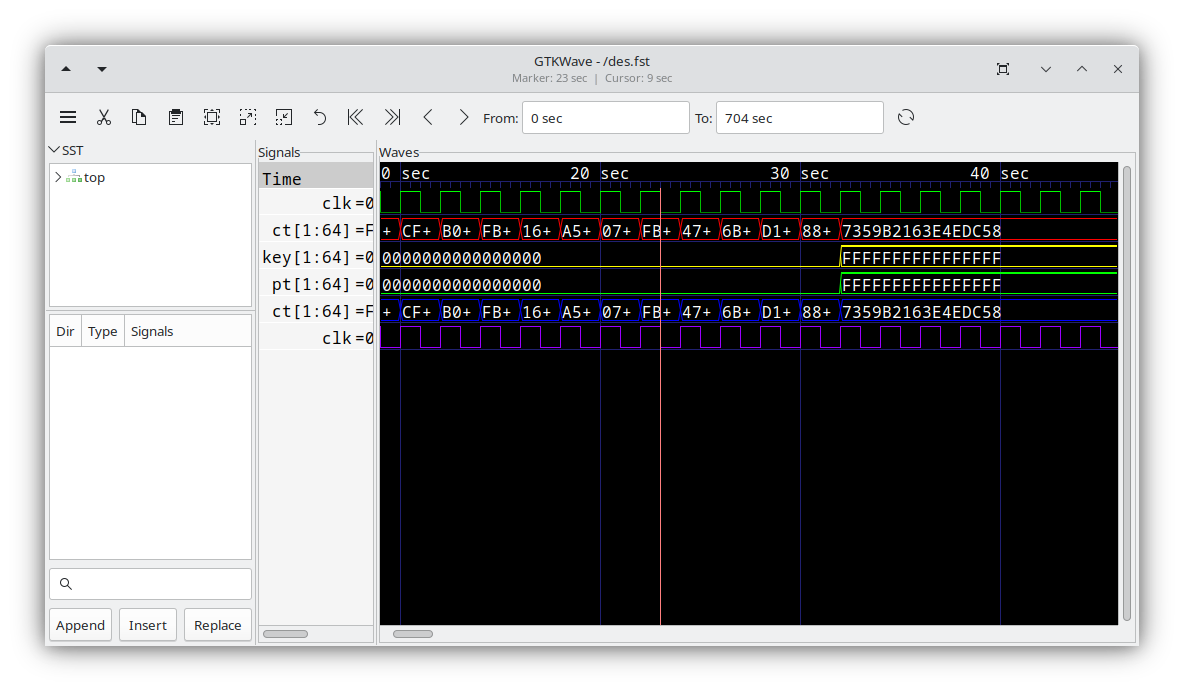Find the next signal edge
The image size is (1184, 691).
tap(463, 117)
